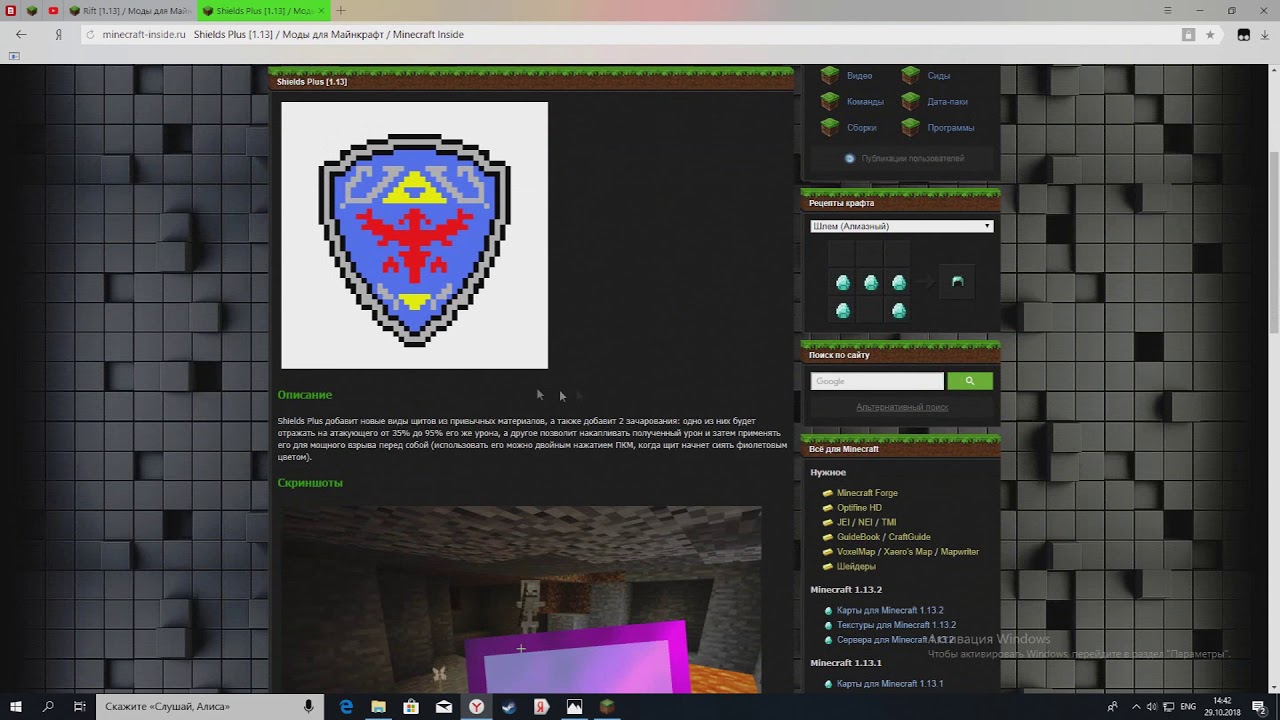Open the Сборки section link
1280x720 pixels.
tap(861, 128)
